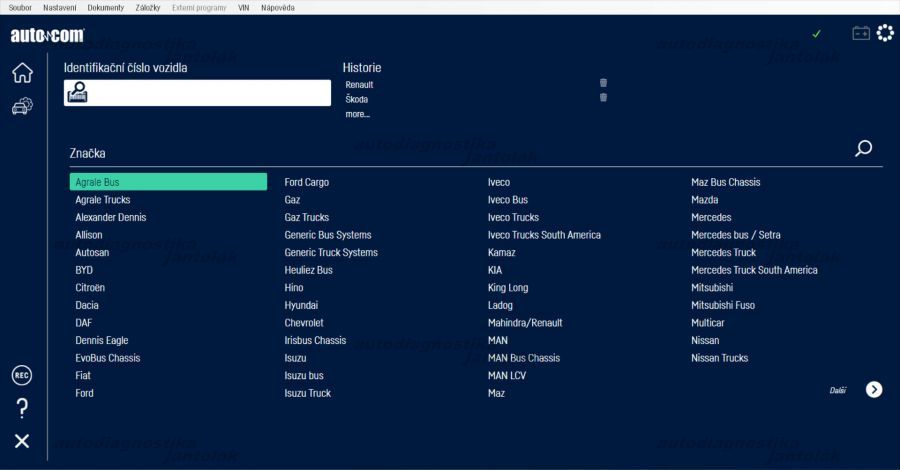900x470 pixels.
Task: Click the autocom logo
Action: [47, 35]
